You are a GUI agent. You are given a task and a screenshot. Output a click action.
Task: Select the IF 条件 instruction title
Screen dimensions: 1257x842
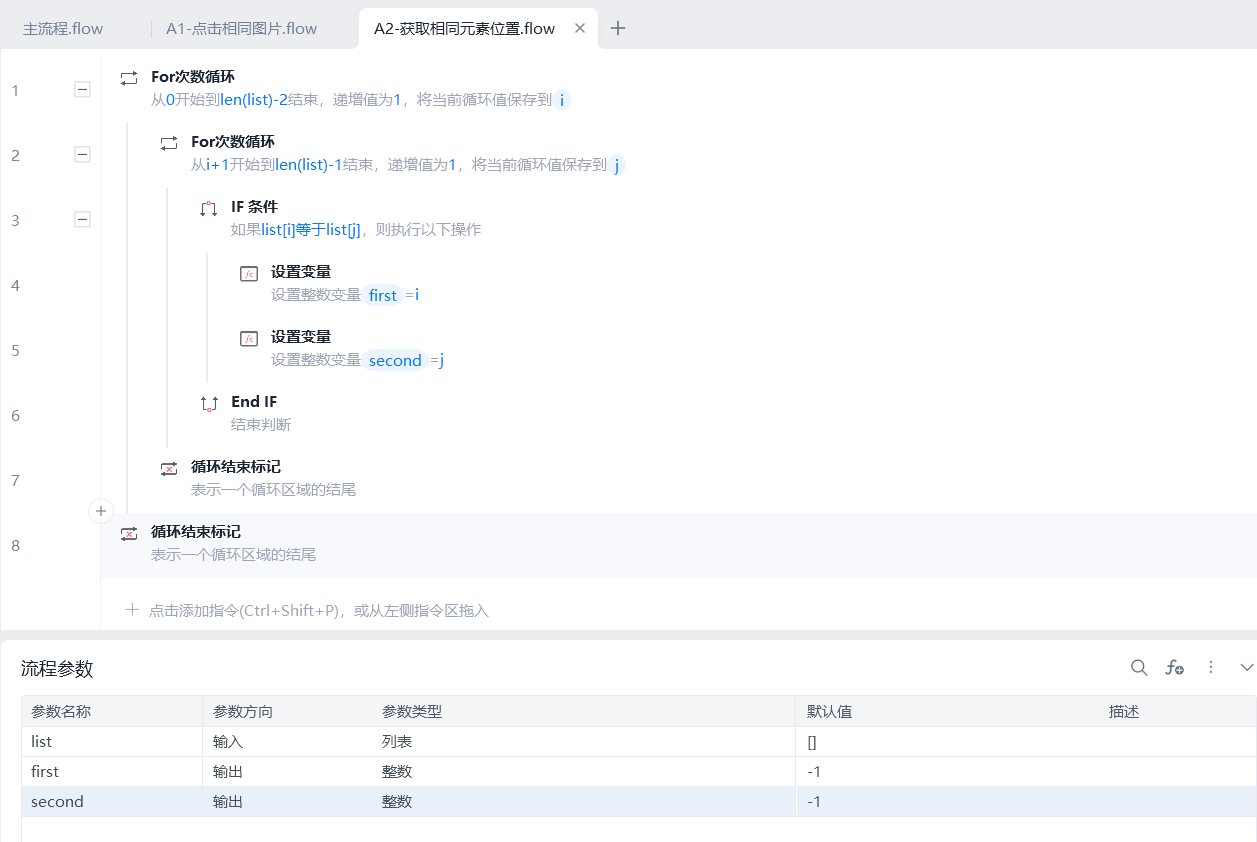[x=254, y=207]
